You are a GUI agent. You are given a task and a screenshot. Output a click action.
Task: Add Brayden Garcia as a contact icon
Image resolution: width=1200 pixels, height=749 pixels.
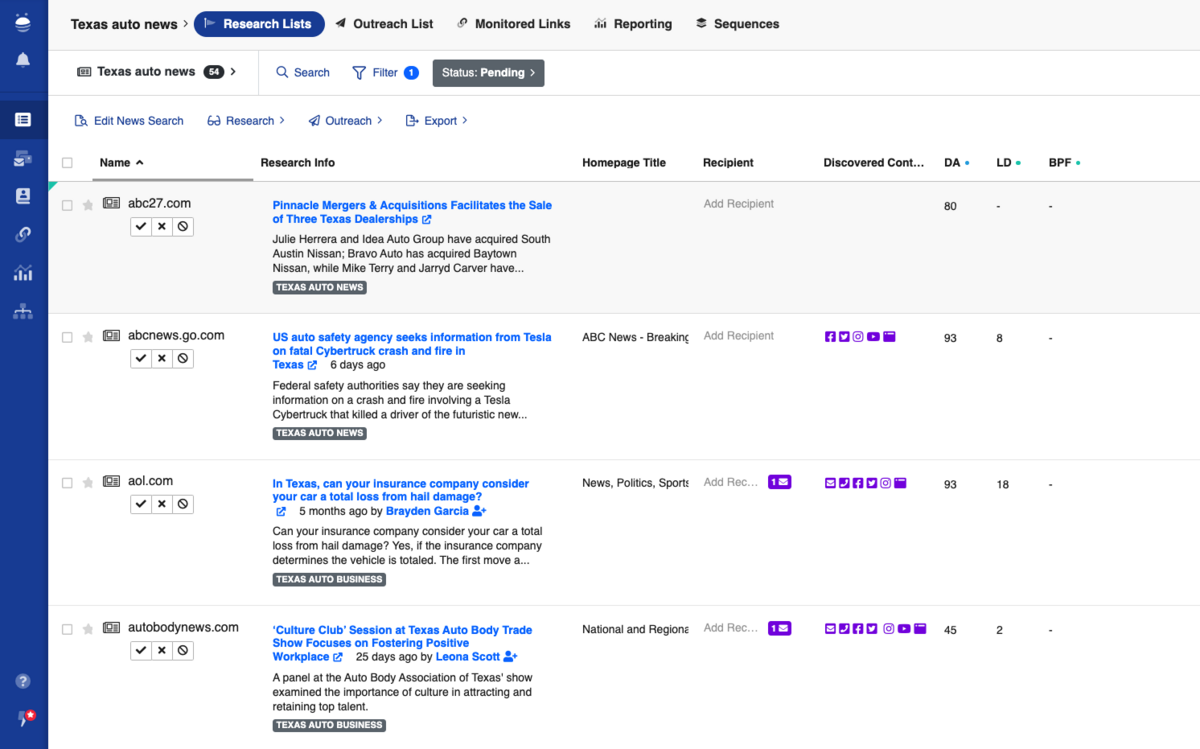click(479, 511)
